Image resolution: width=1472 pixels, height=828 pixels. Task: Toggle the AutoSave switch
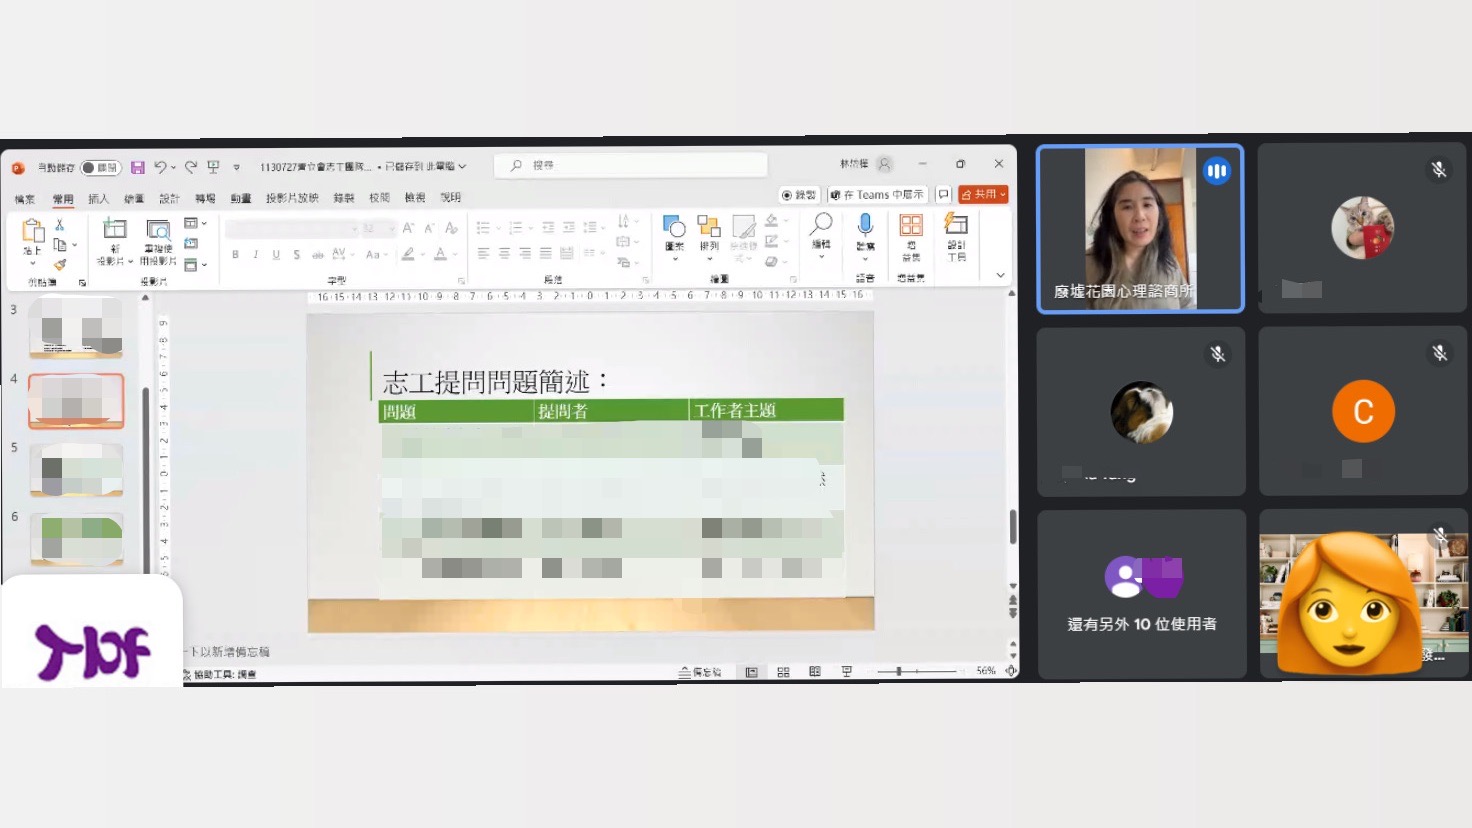coord(100,167)
